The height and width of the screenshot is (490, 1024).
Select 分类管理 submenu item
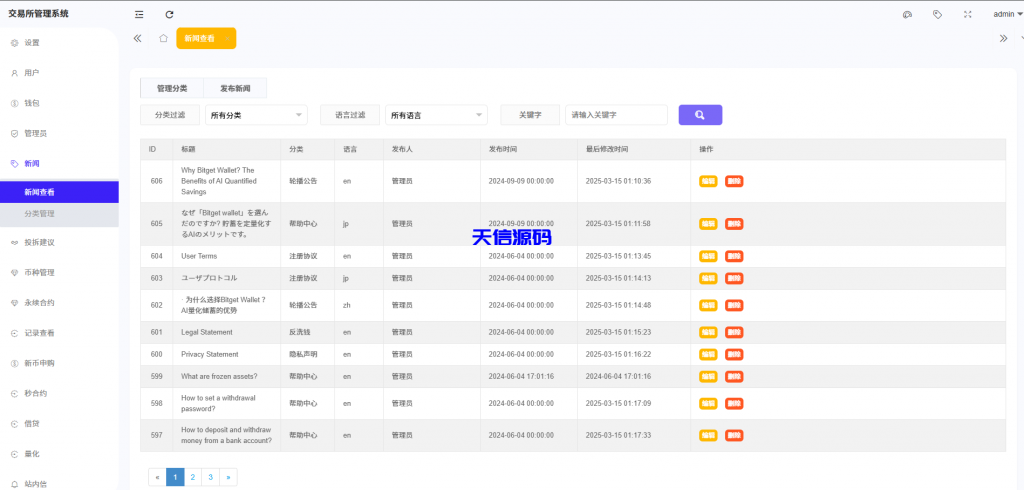pos(59,214)
